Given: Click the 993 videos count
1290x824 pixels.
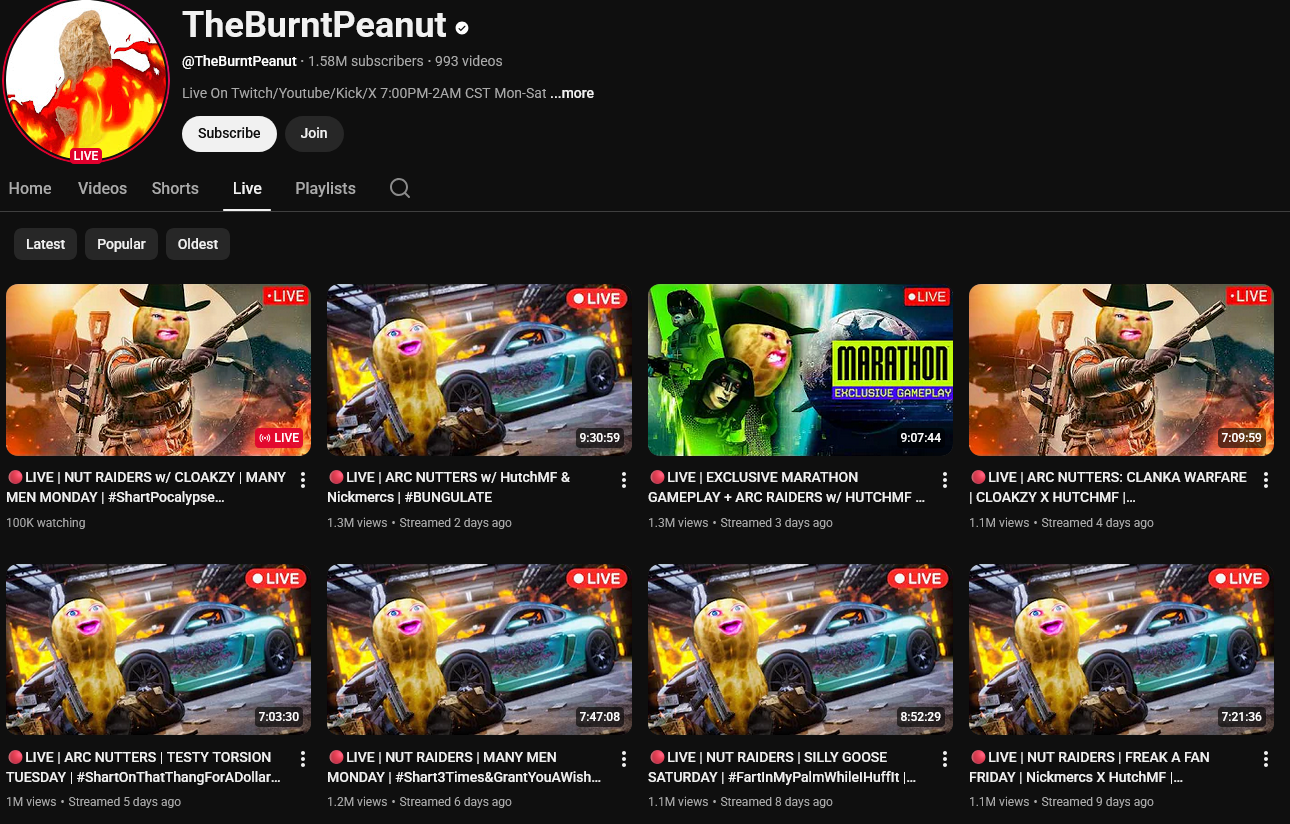Looking at the screenshot, I should [x=469, y=61].
